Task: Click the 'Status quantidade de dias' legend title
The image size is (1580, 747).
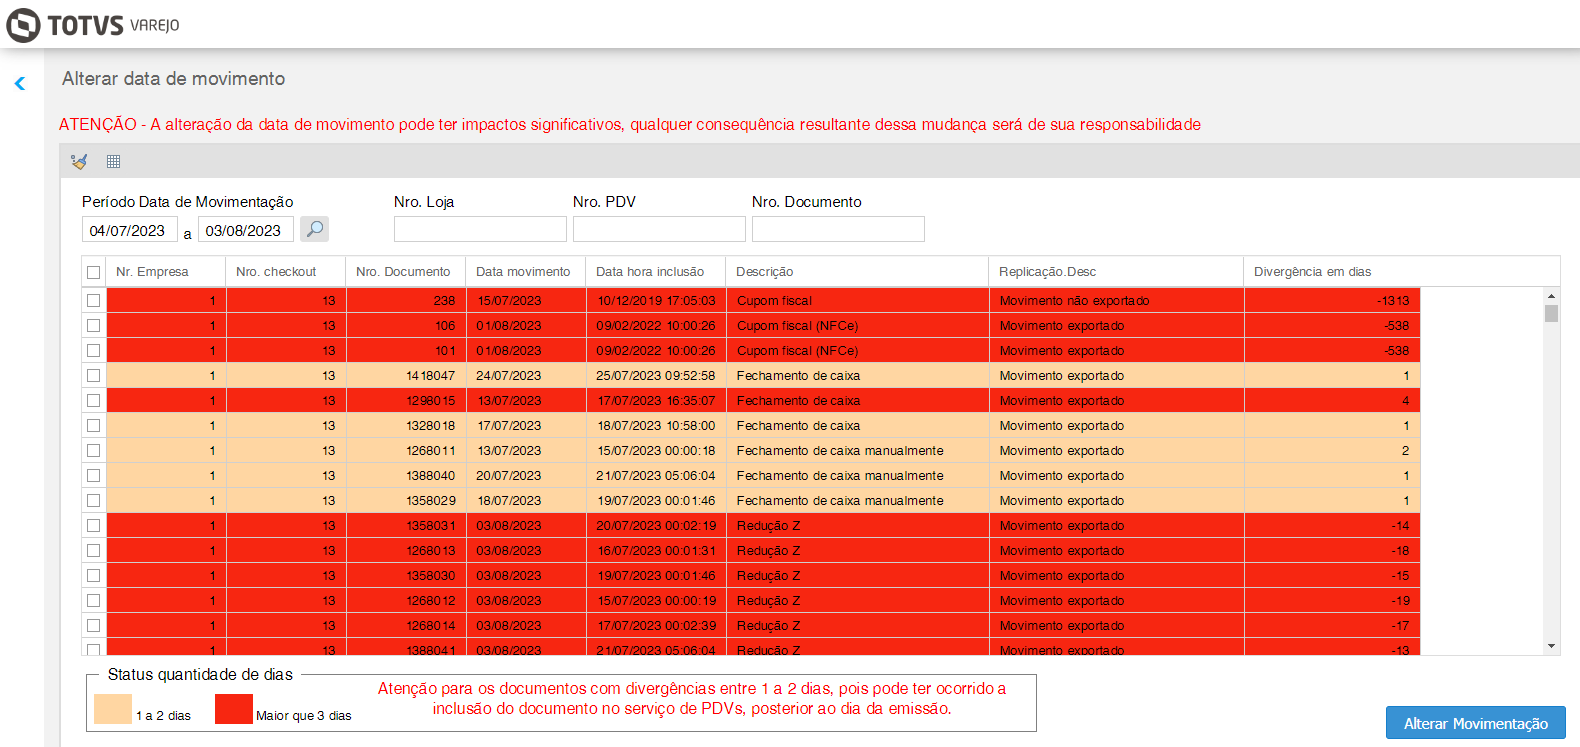Action: [200, 674]
